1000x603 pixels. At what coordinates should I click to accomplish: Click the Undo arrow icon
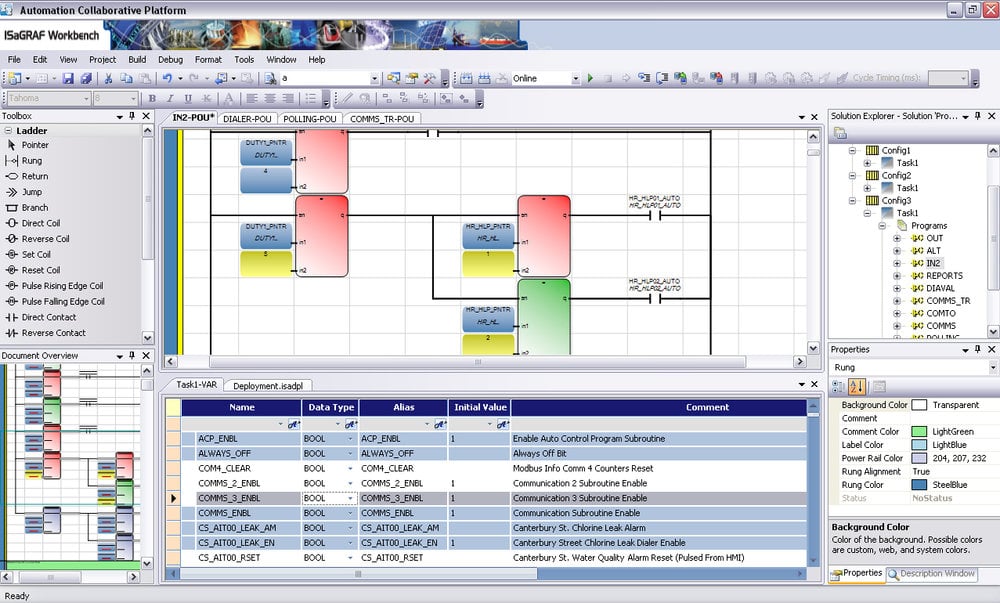166,78
